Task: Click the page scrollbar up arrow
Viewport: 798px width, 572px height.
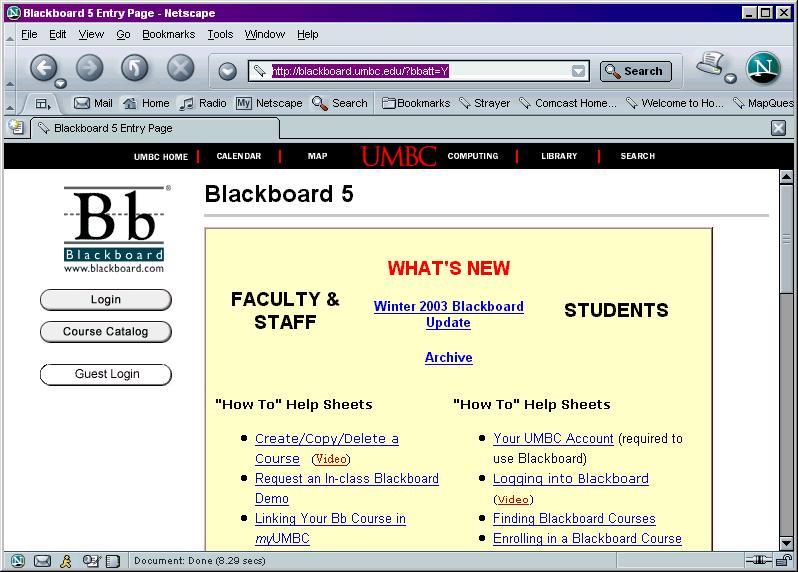Action: (786, 177)
